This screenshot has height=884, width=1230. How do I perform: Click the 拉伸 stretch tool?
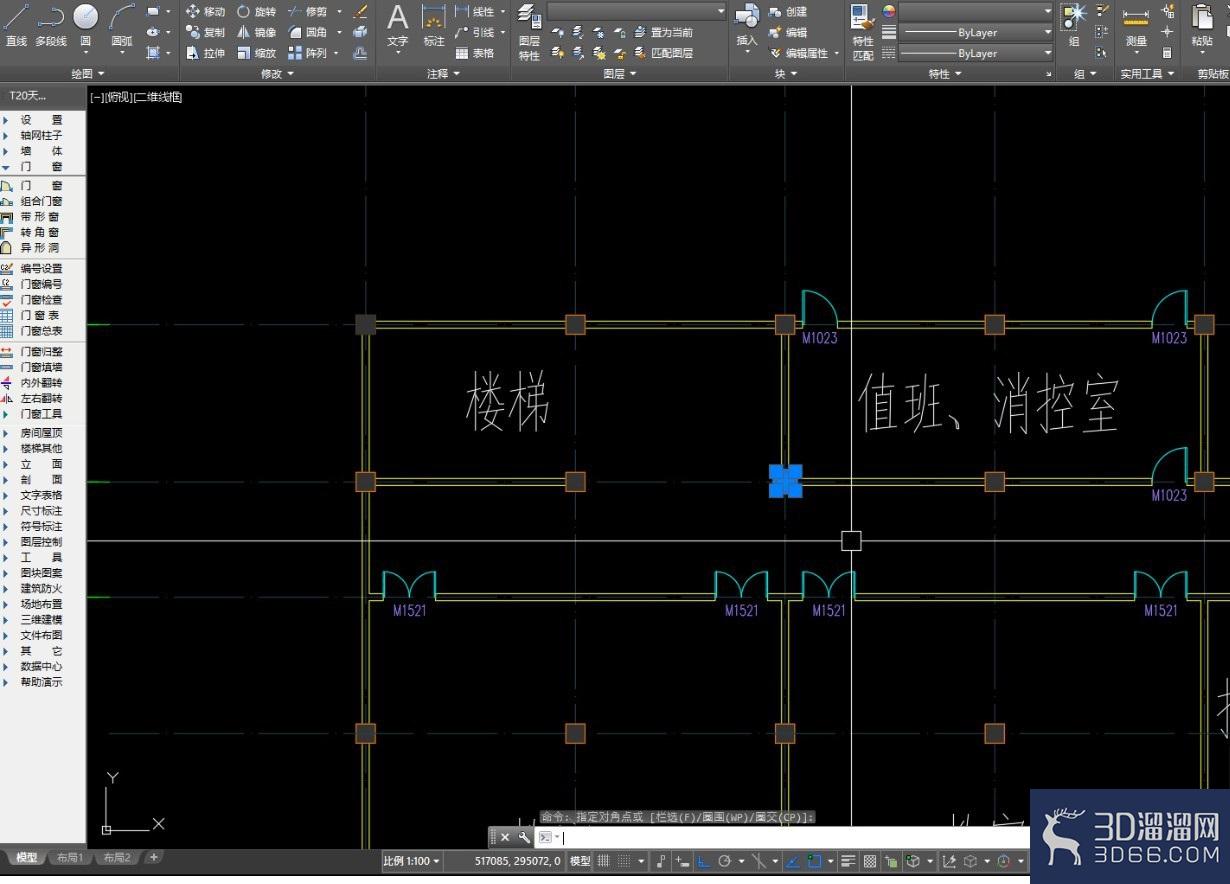coord(205,53)
